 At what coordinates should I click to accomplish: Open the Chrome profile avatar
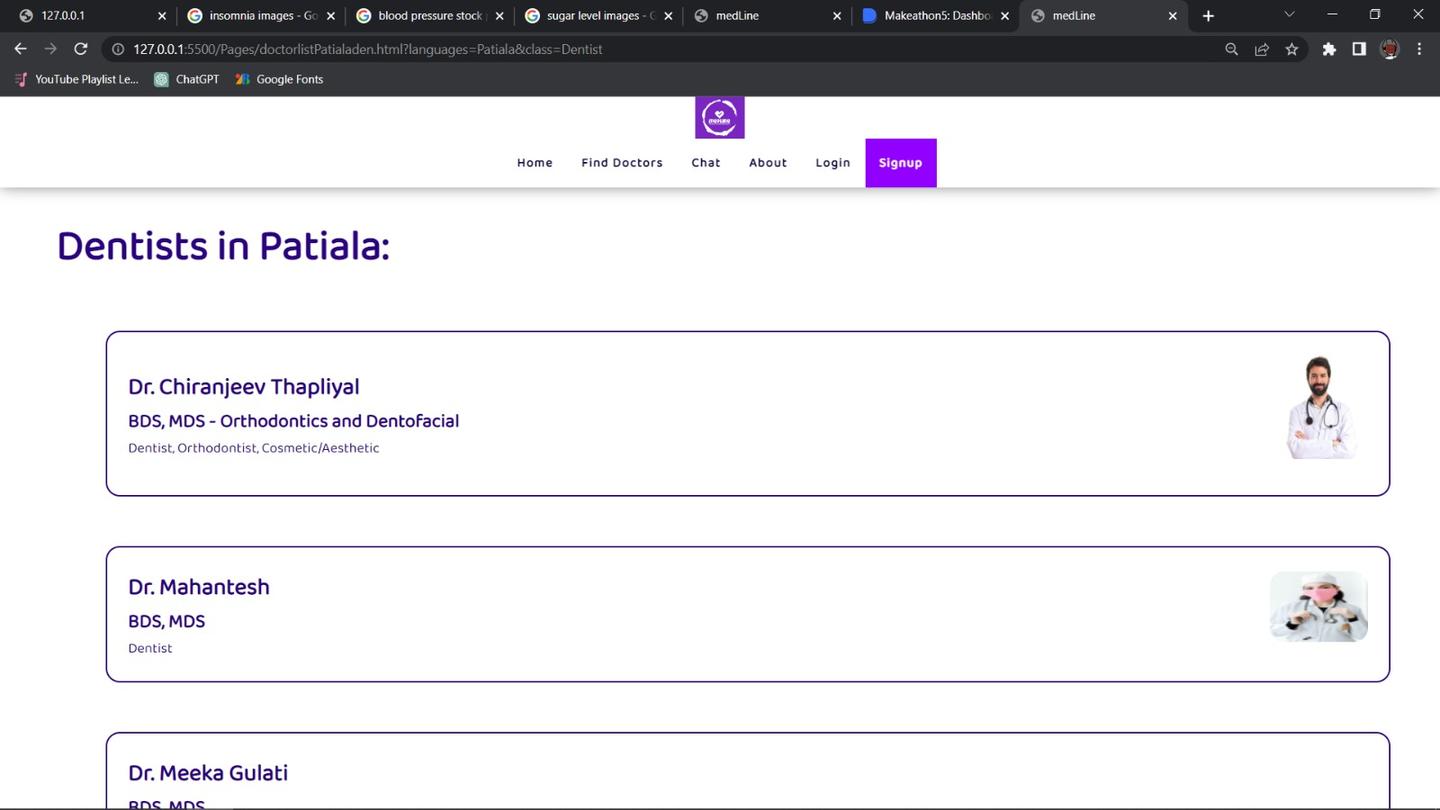coord(1390,49)
